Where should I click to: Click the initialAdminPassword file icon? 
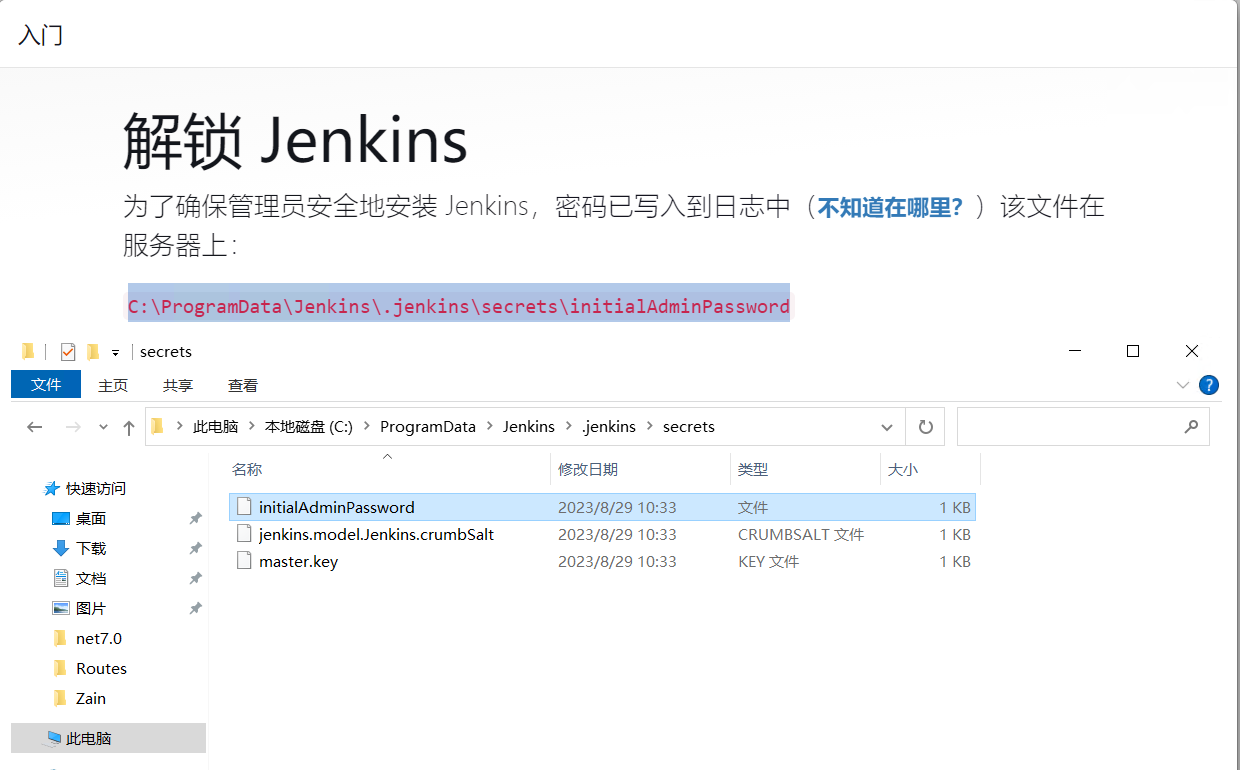[x=243, y=507]
